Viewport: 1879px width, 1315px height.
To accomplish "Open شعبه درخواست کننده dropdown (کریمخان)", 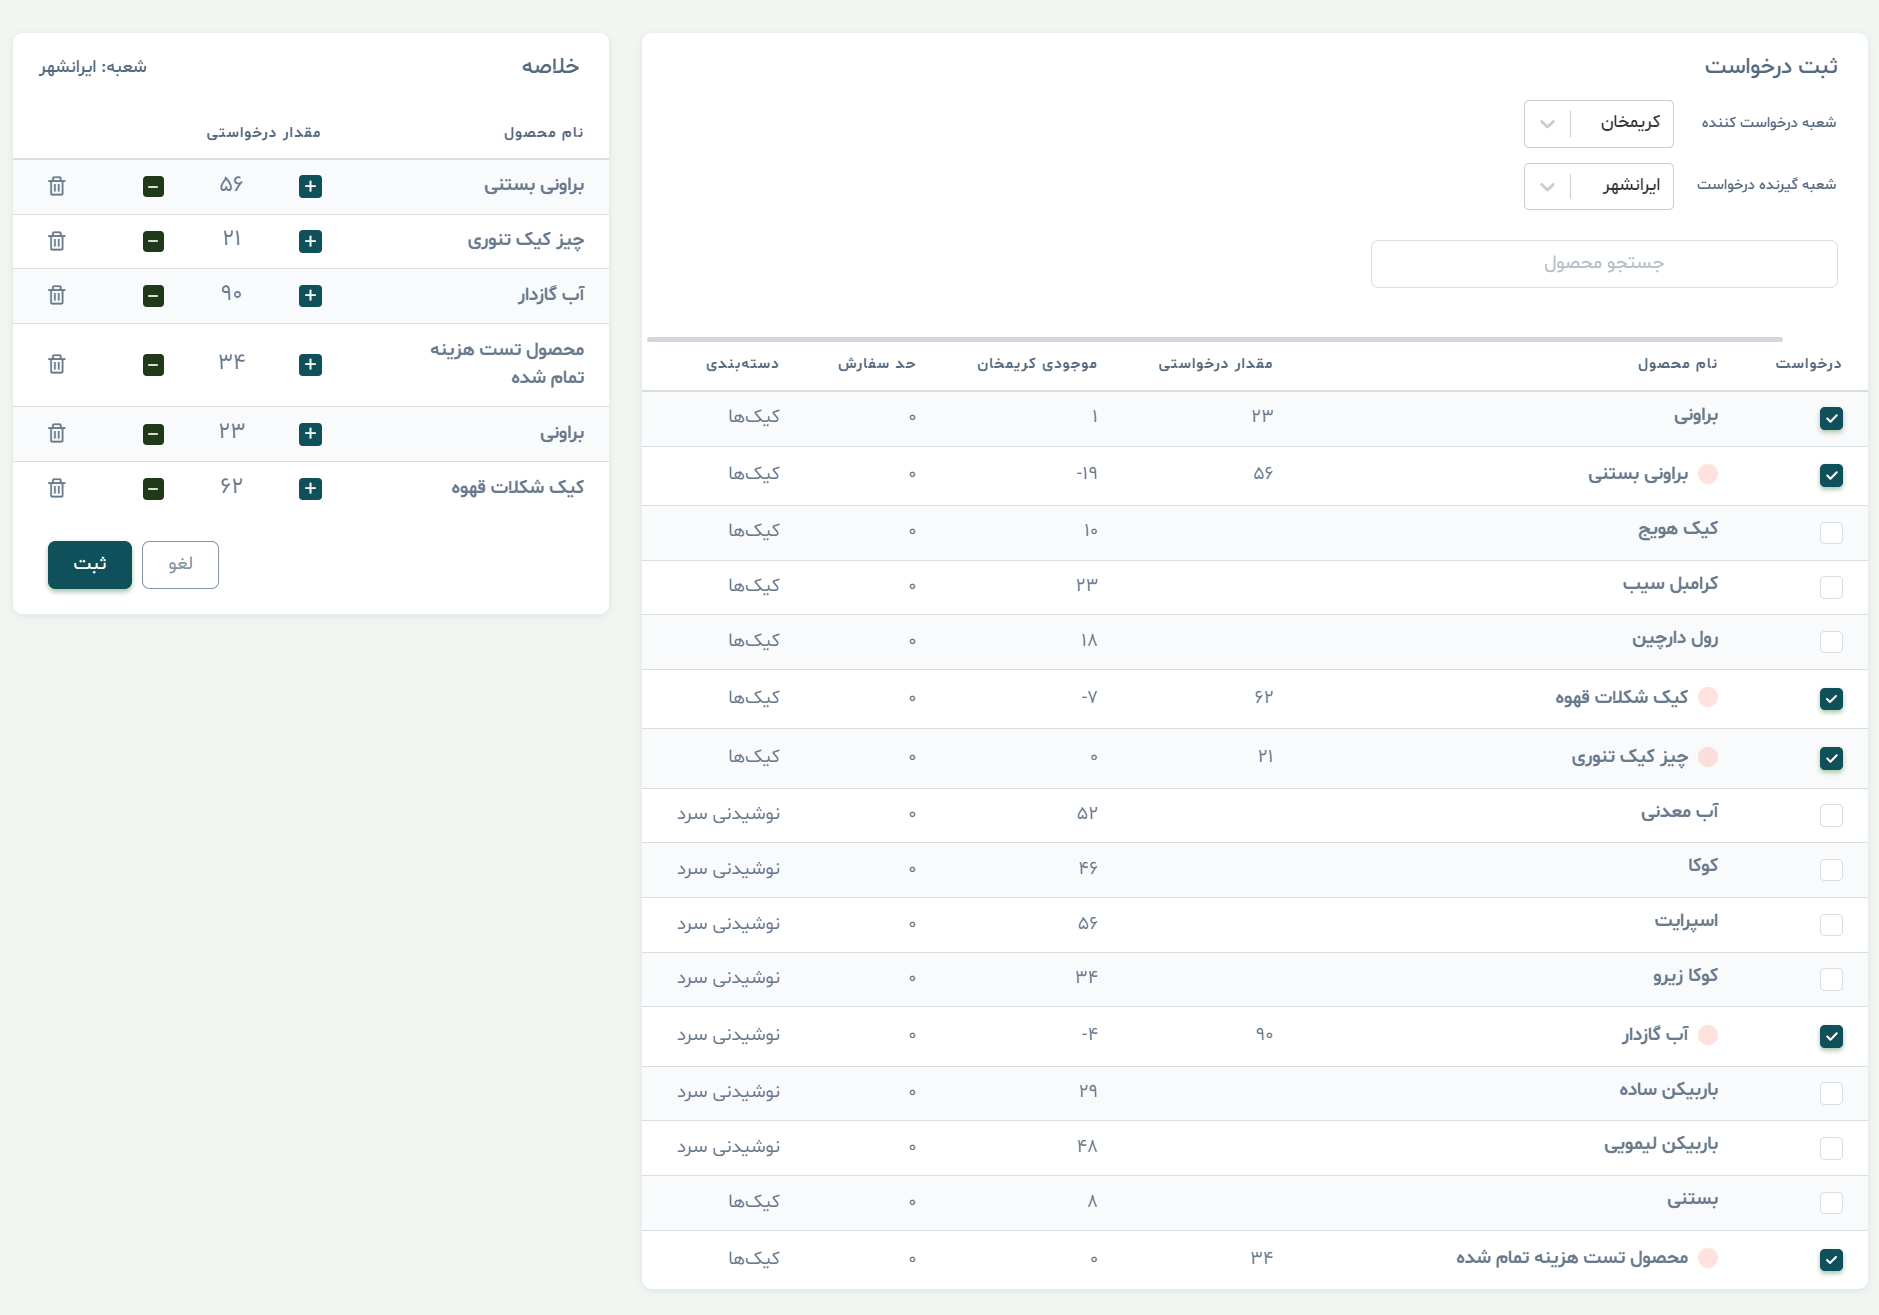I will 1598,123.
